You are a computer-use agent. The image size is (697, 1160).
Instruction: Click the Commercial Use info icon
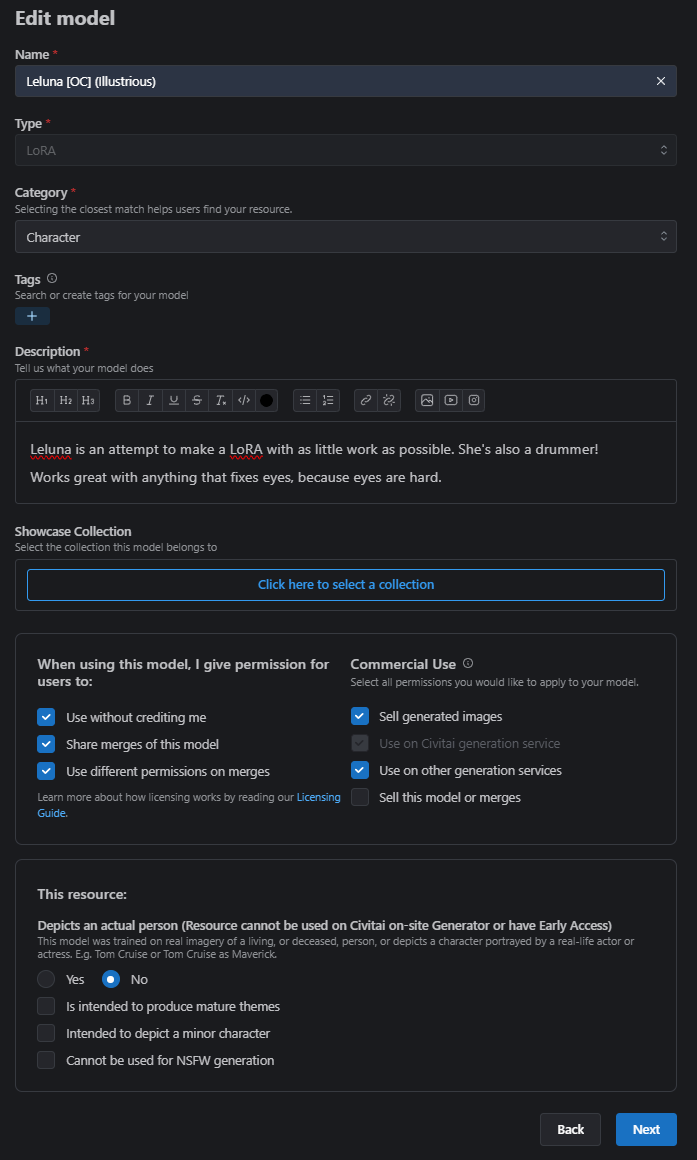pos(468,663)
